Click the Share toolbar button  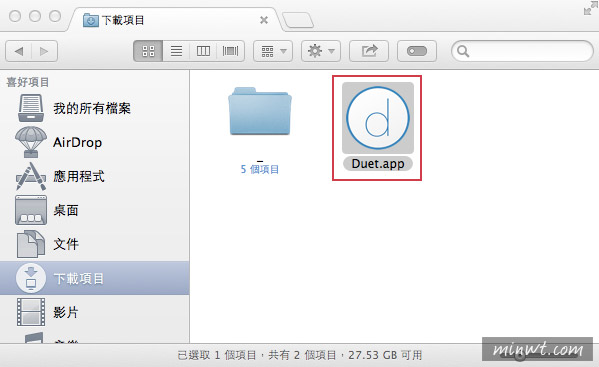pyautogui.click(x=369, y=51)
